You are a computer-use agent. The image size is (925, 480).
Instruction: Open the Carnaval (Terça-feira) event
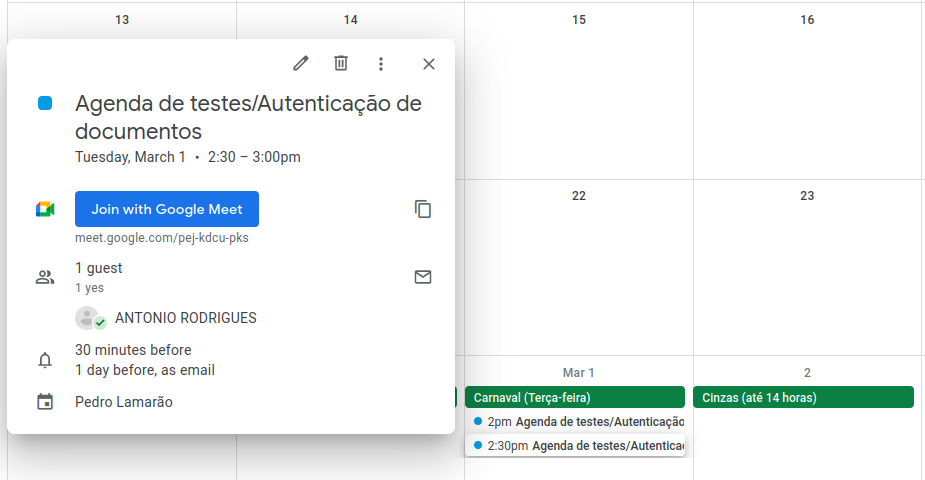pyautogui.click(x=574, y=397)
